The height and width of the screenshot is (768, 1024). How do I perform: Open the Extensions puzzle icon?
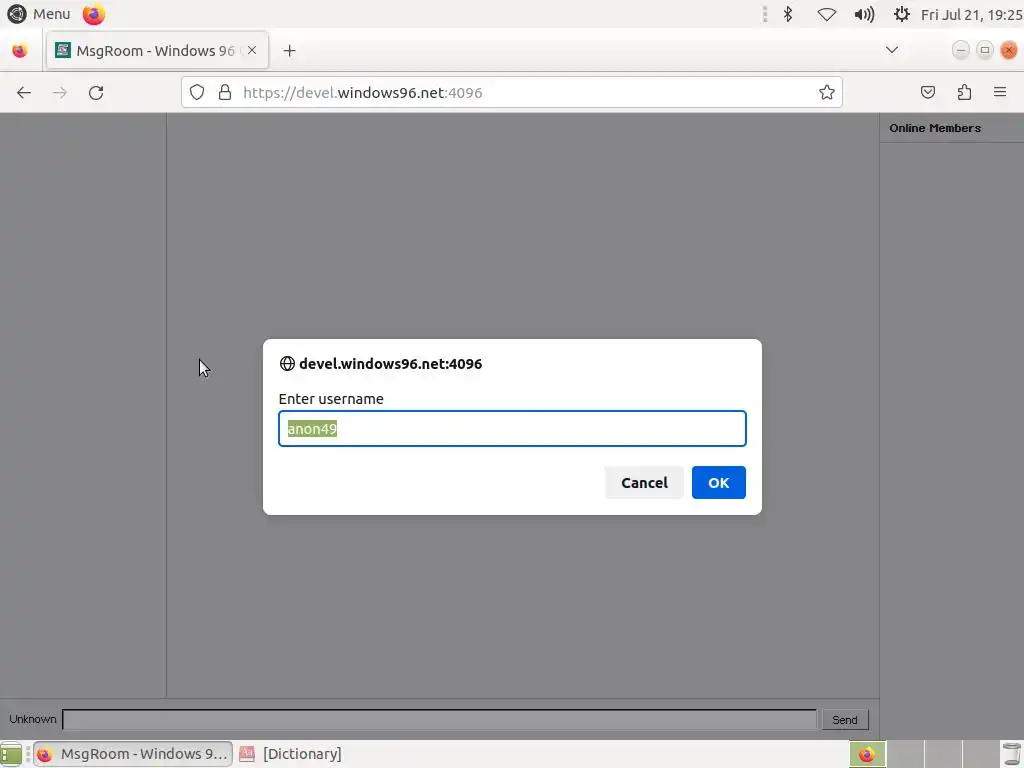964,93
